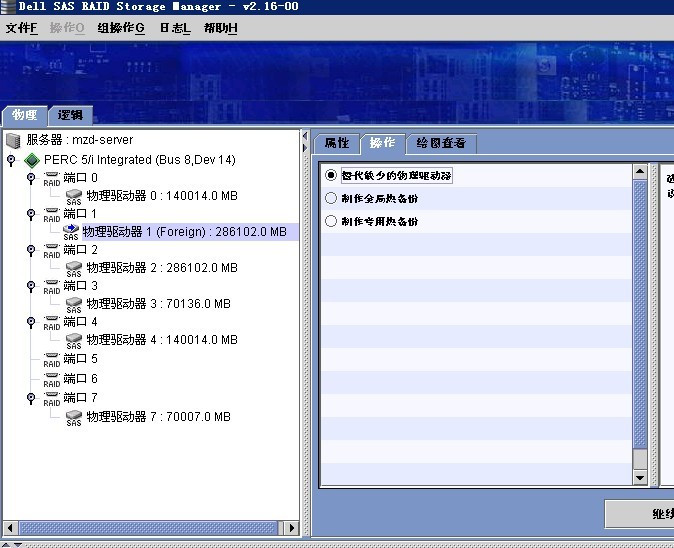This screenshot has width=674, height=548.
Task: Switch to the 物理 view tab
Action: [x=24, y=115]
